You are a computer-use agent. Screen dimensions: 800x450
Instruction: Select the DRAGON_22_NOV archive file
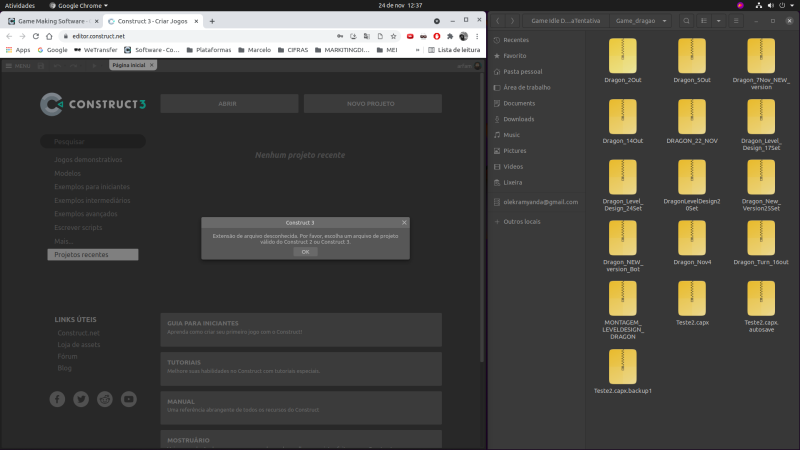click(692, 121)
